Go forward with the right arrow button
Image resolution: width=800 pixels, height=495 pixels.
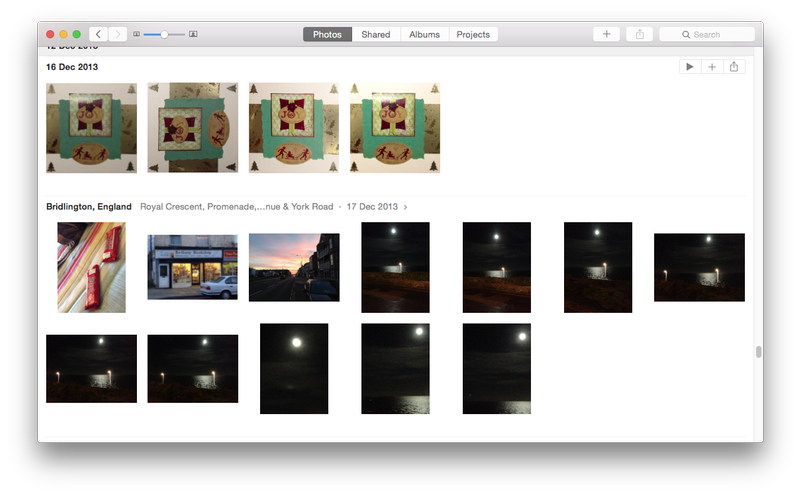(117, 34)
